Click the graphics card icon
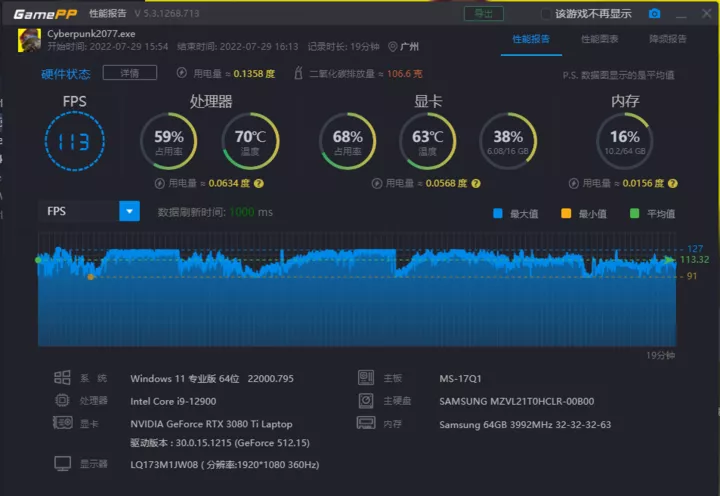 [x=62, y=423]
